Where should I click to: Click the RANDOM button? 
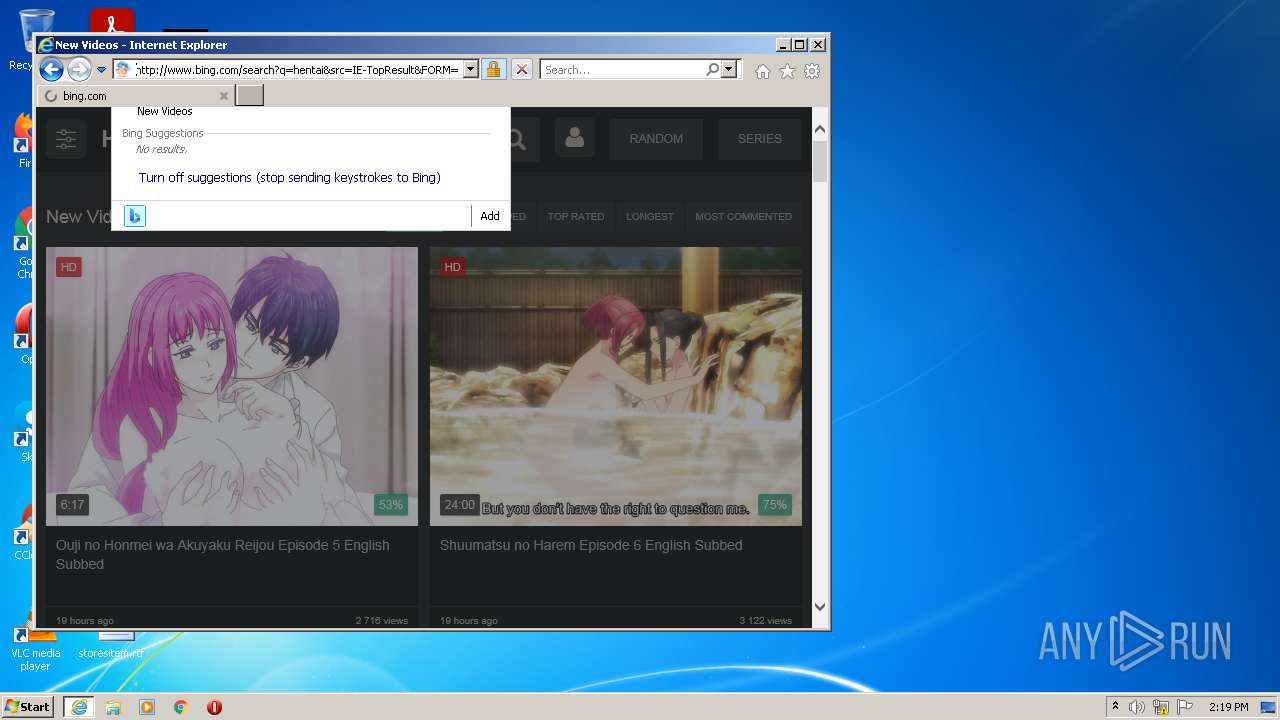656,139
